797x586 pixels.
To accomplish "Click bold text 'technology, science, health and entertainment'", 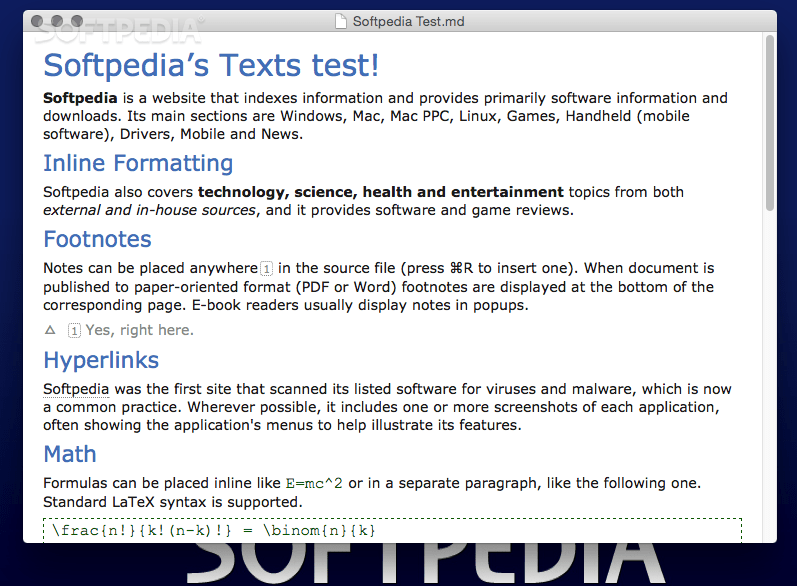I will pos(381,192).
